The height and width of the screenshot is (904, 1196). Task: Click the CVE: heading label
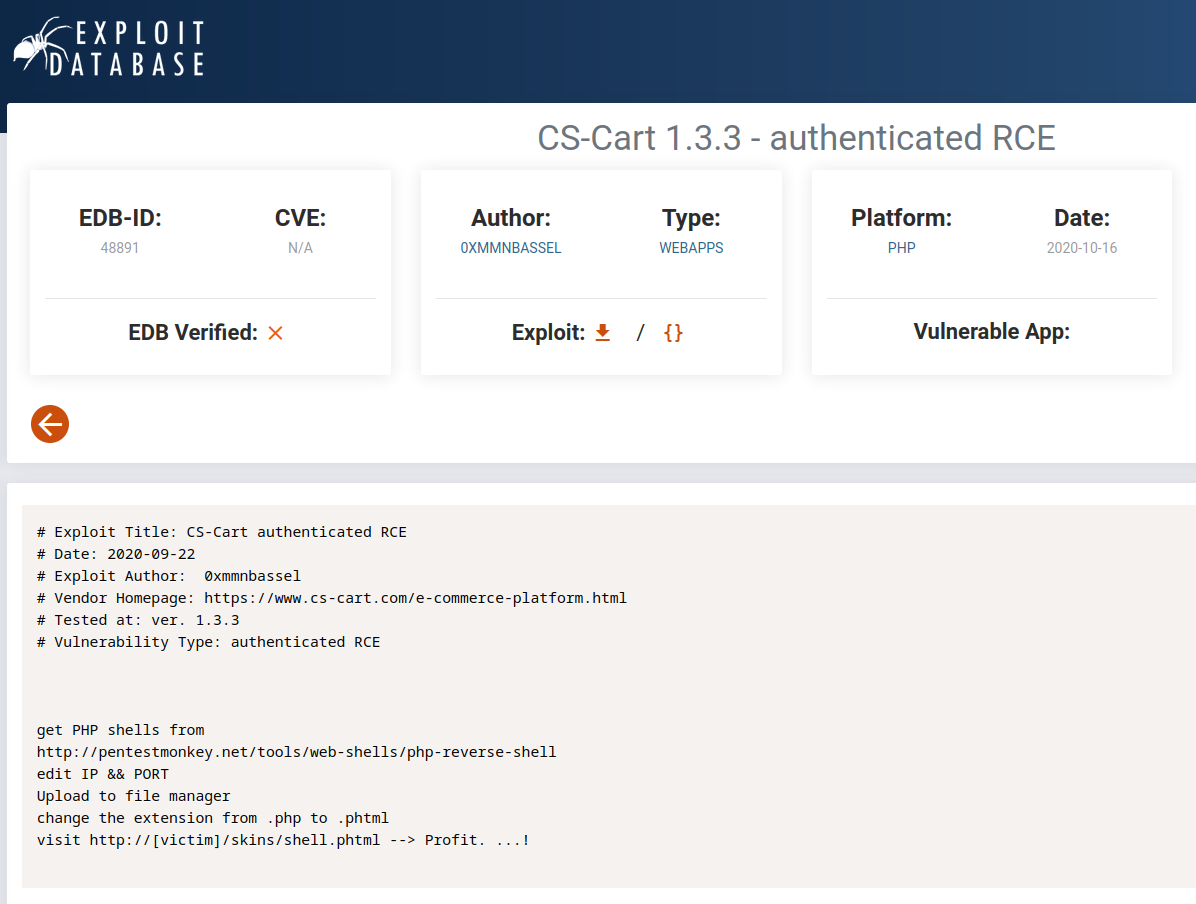300,217
